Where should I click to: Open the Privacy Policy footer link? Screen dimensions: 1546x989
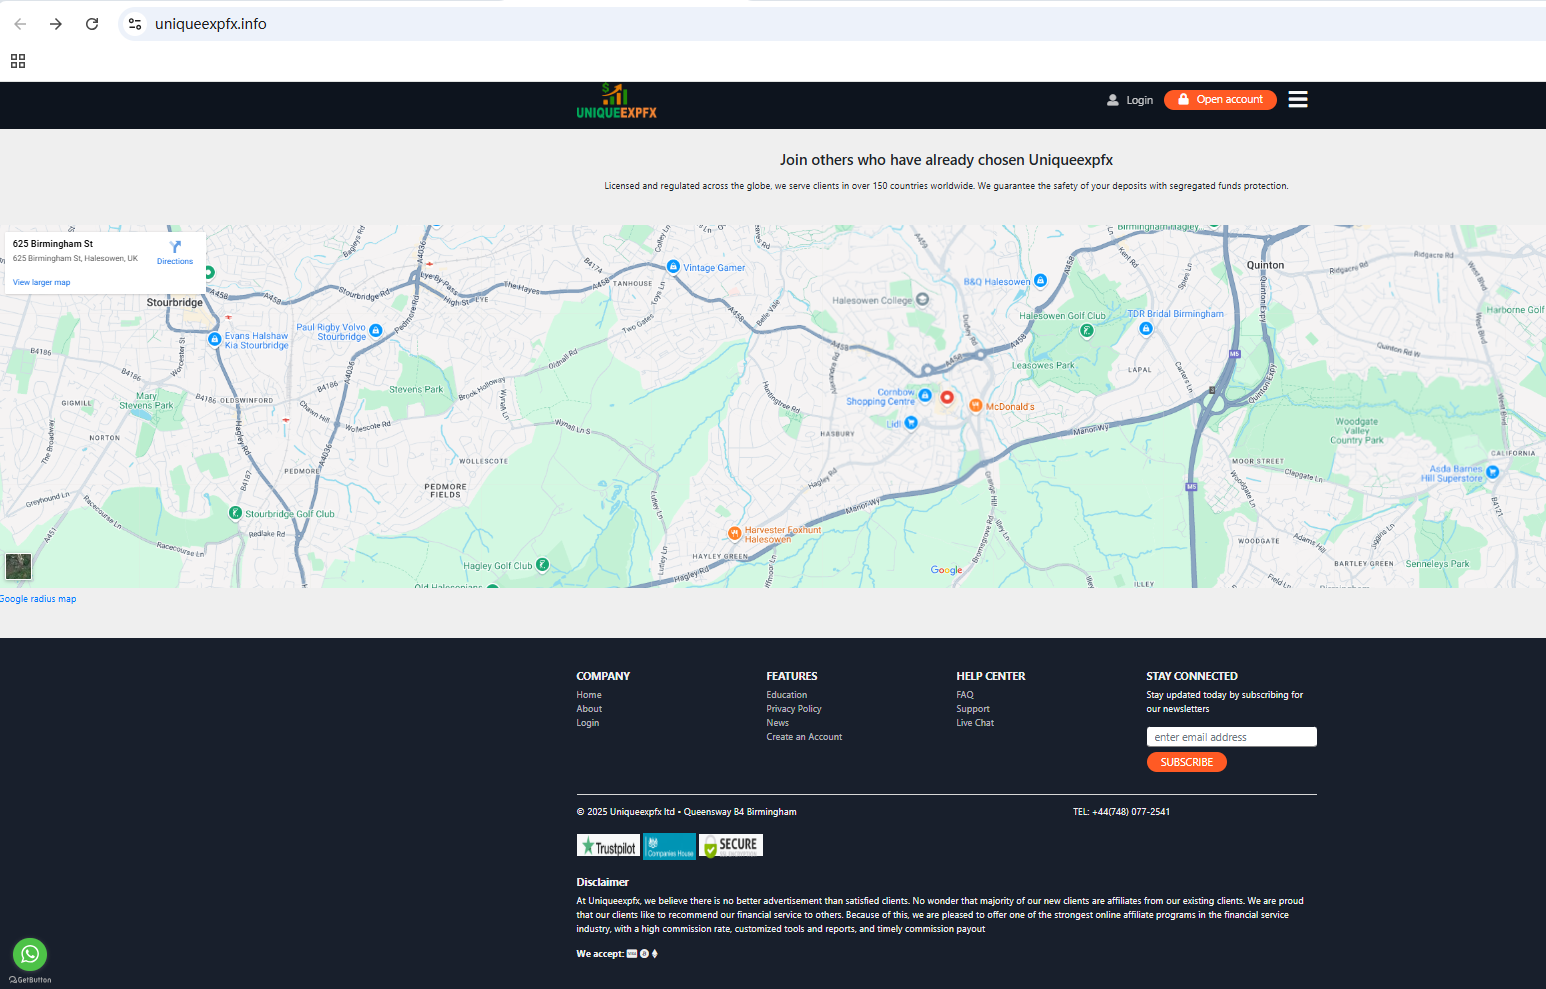tap(794, 709)
